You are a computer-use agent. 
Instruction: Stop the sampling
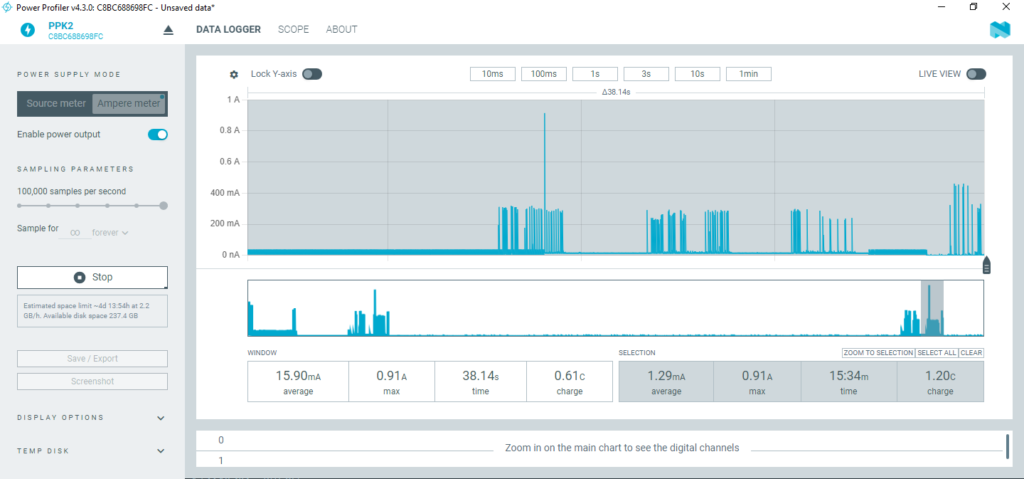coord(92,277)
